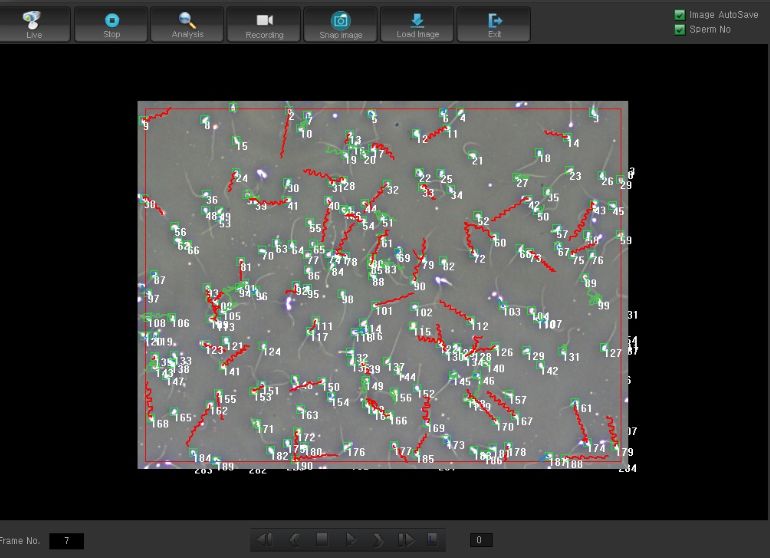Start Recording video
Viewport: 770px width, 558px height.
click(x=264, y=24)
